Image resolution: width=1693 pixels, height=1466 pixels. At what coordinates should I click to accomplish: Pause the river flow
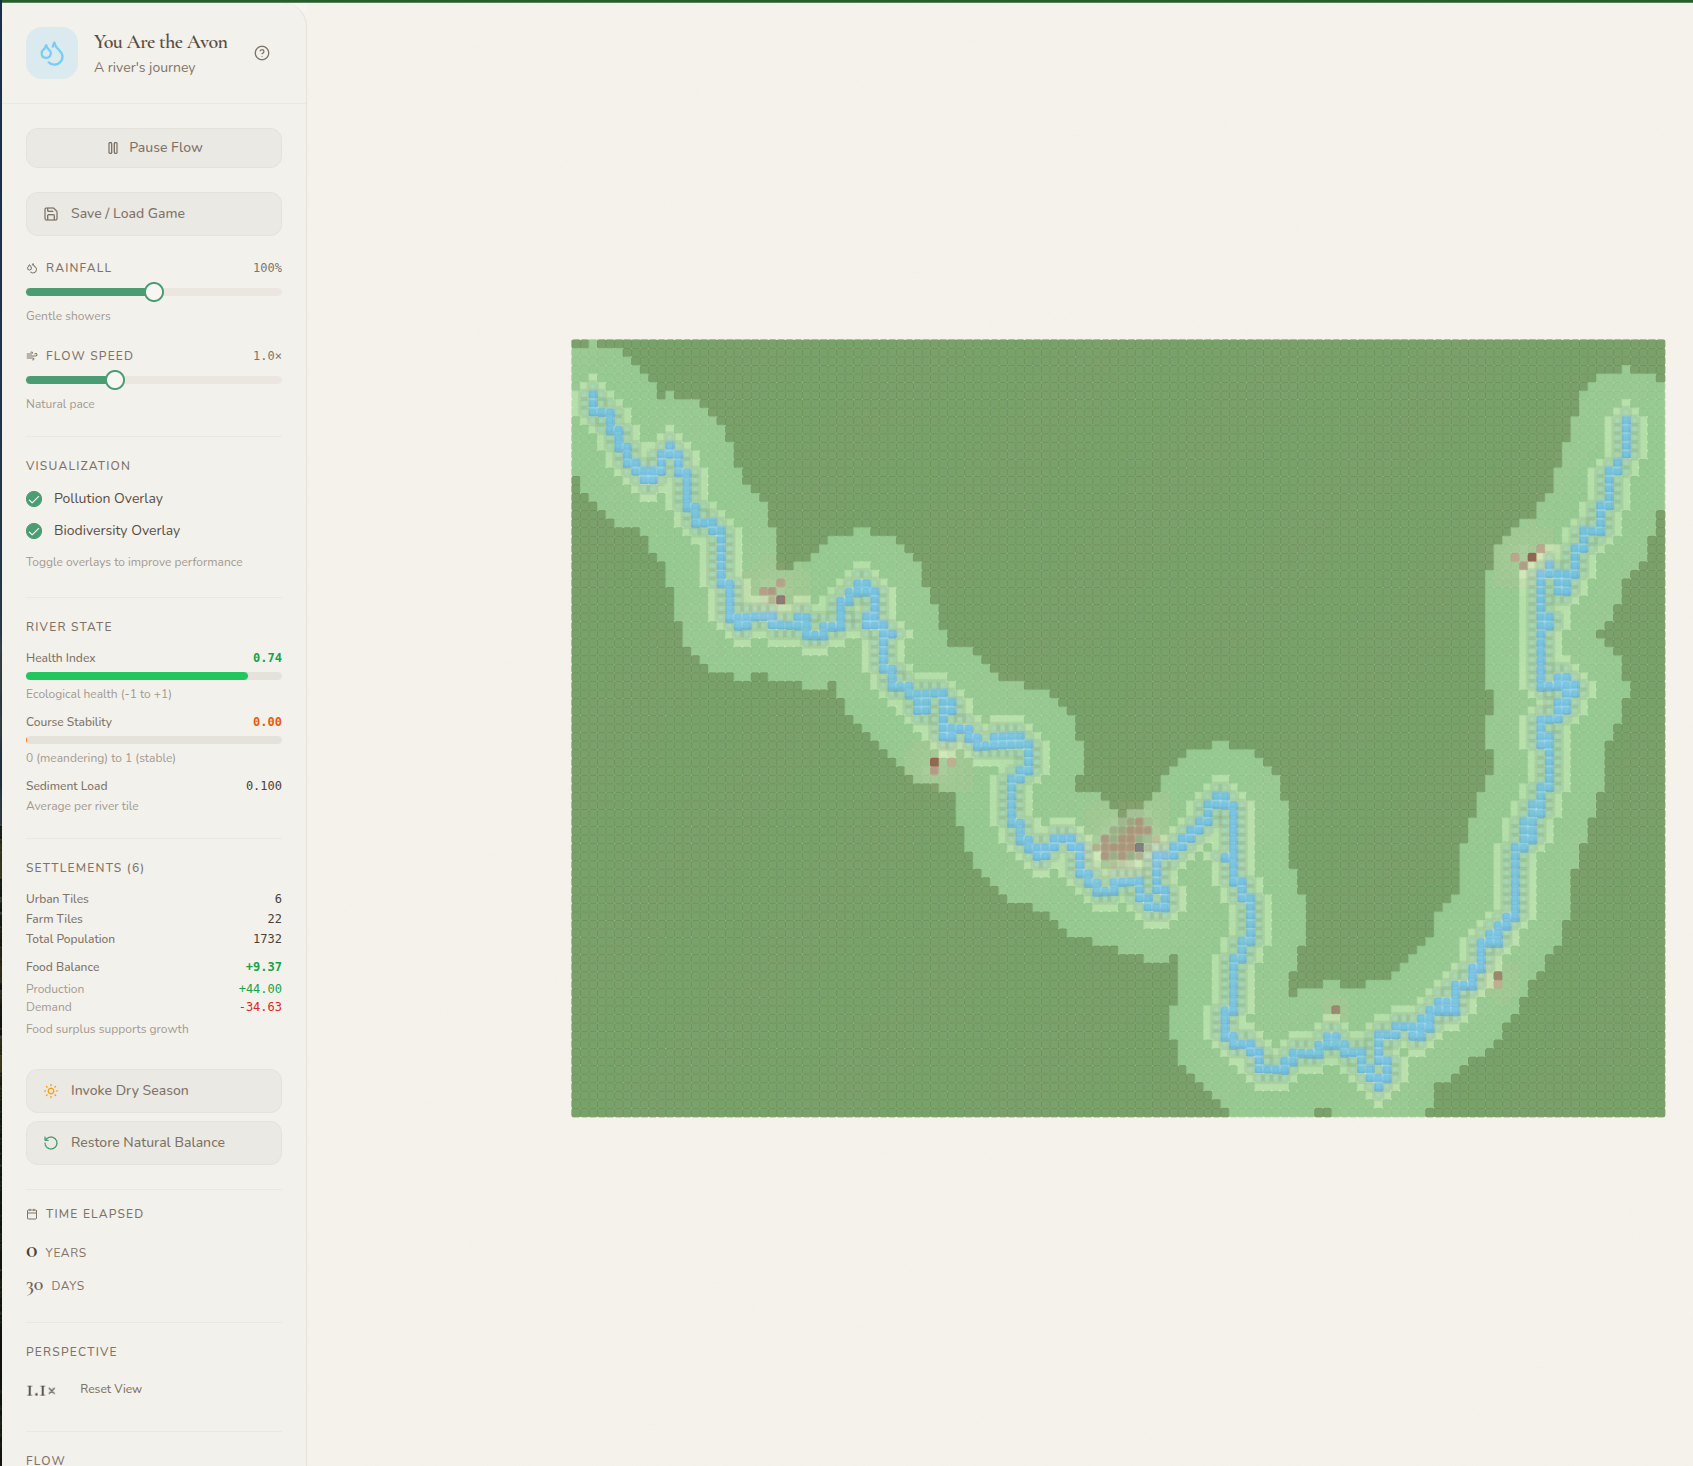(154, 148)
